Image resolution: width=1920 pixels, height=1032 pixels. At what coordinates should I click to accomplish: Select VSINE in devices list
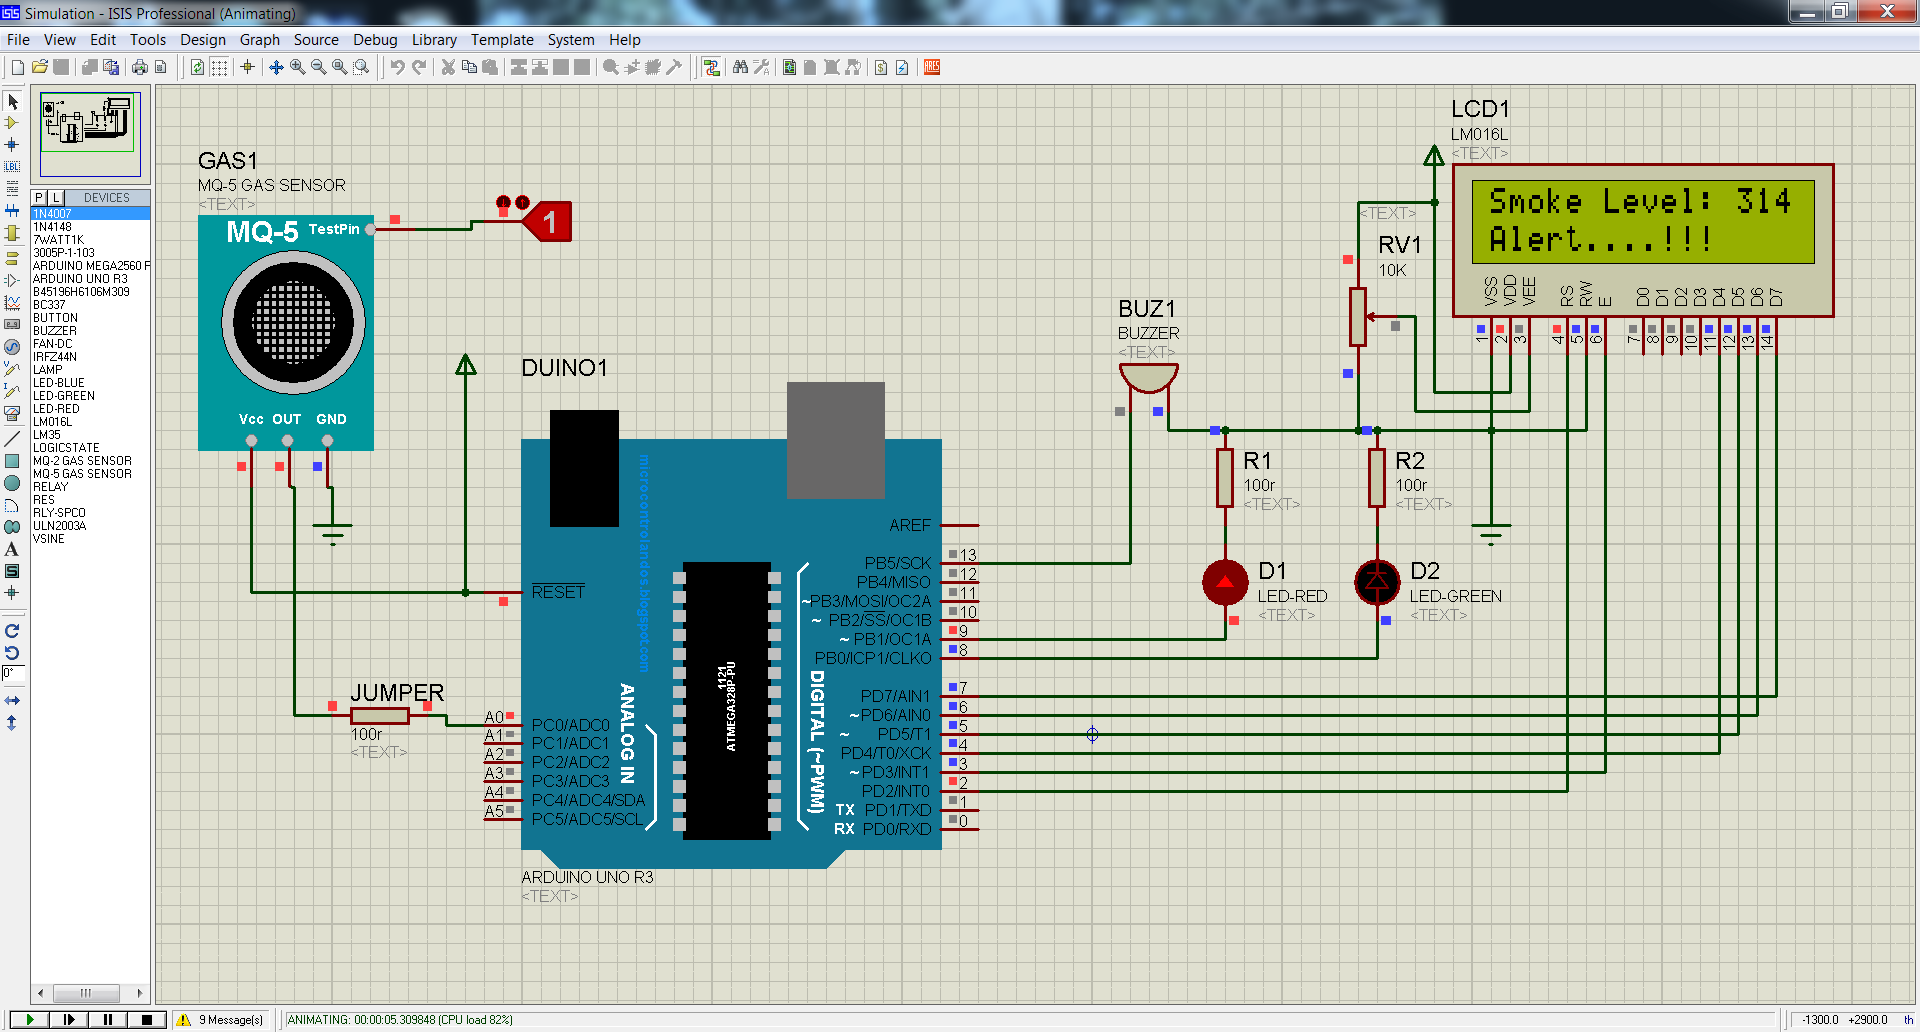[x=90, y=539]
